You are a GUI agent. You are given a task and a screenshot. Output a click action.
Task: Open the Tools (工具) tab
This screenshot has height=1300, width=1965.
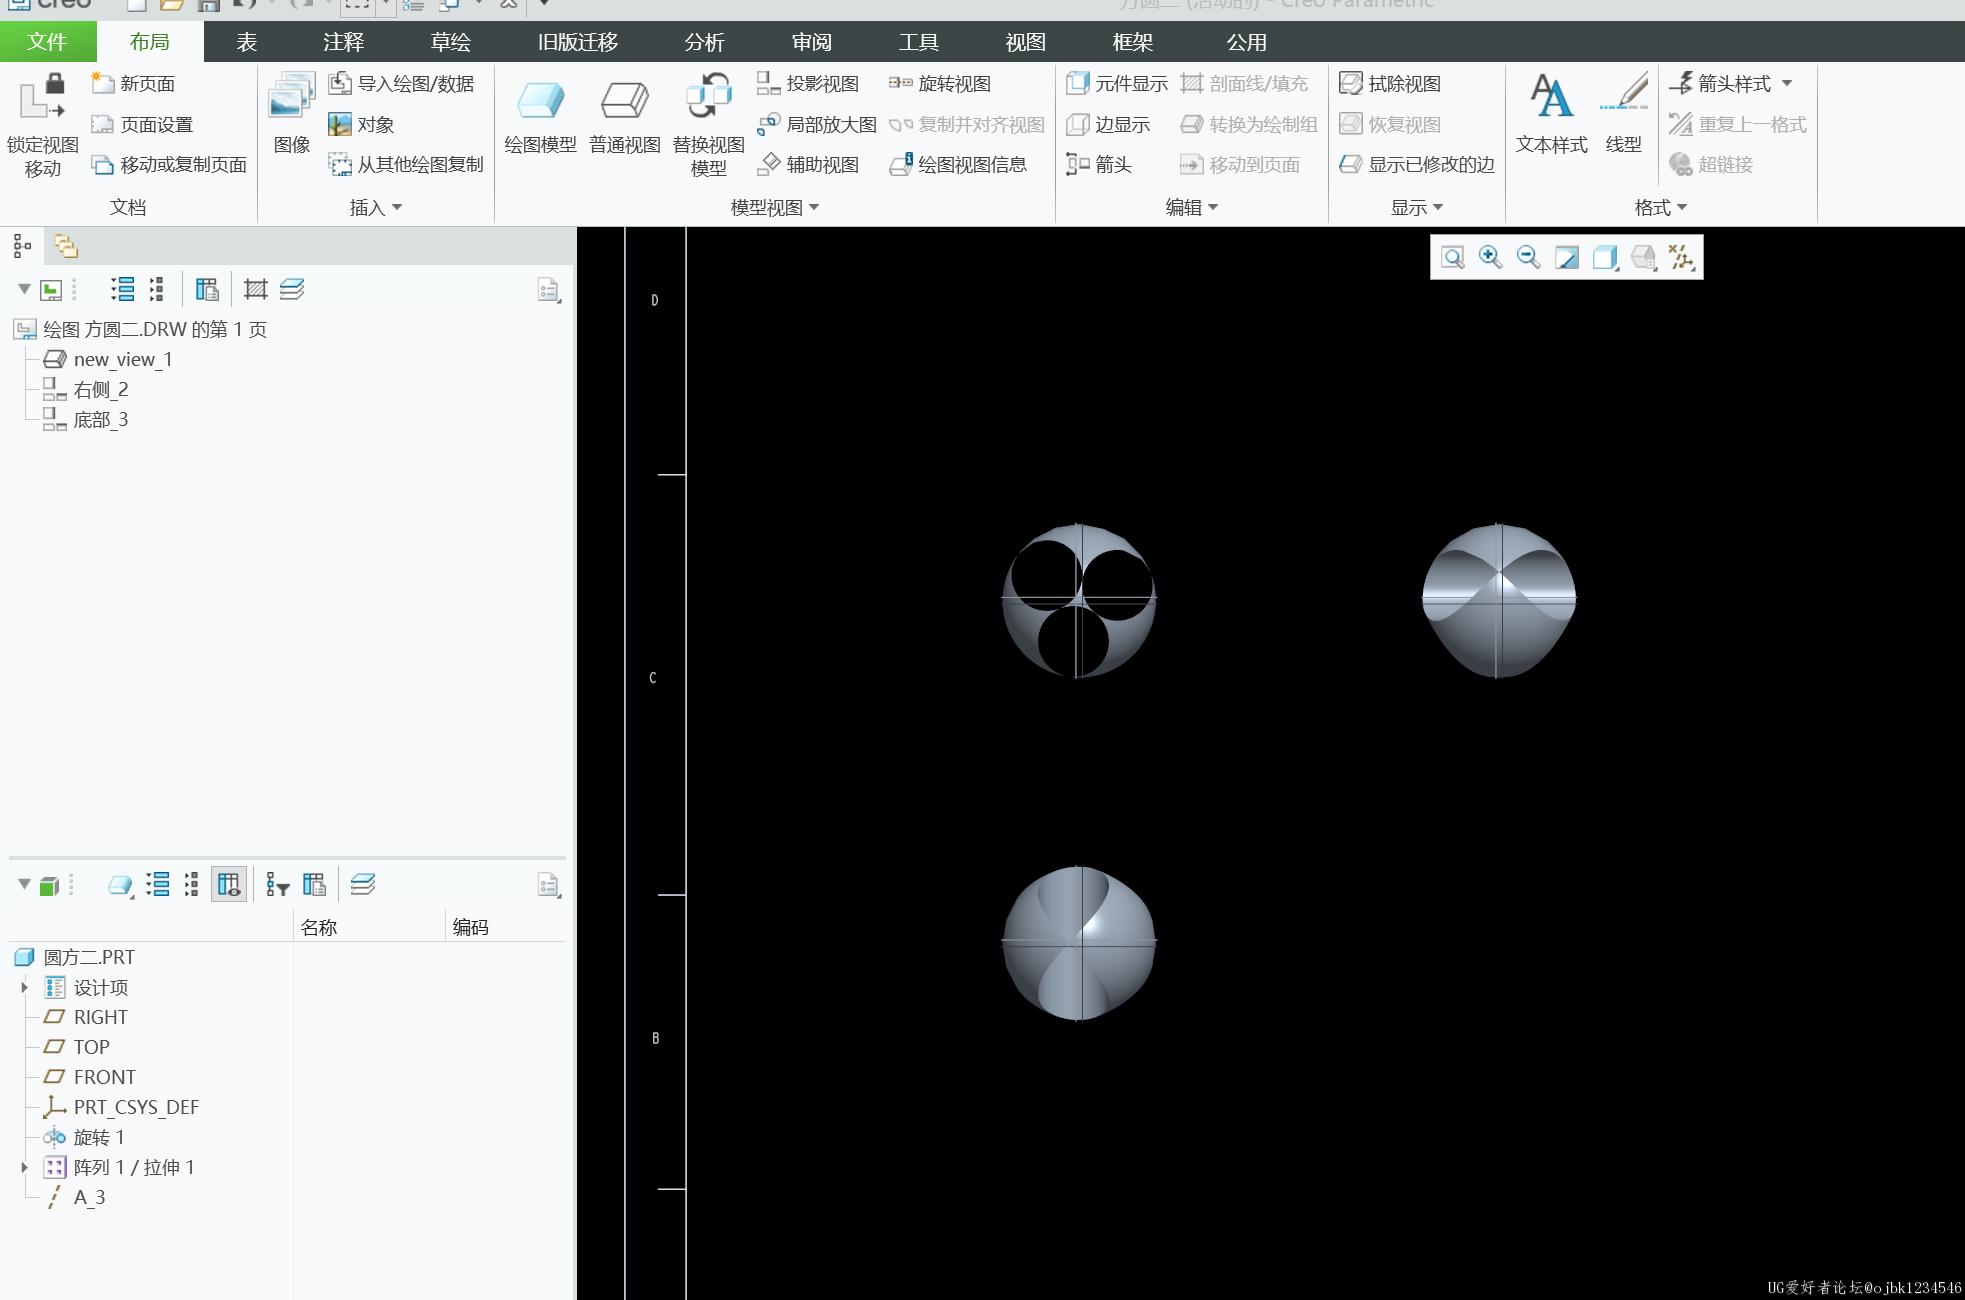coord(918,42)
